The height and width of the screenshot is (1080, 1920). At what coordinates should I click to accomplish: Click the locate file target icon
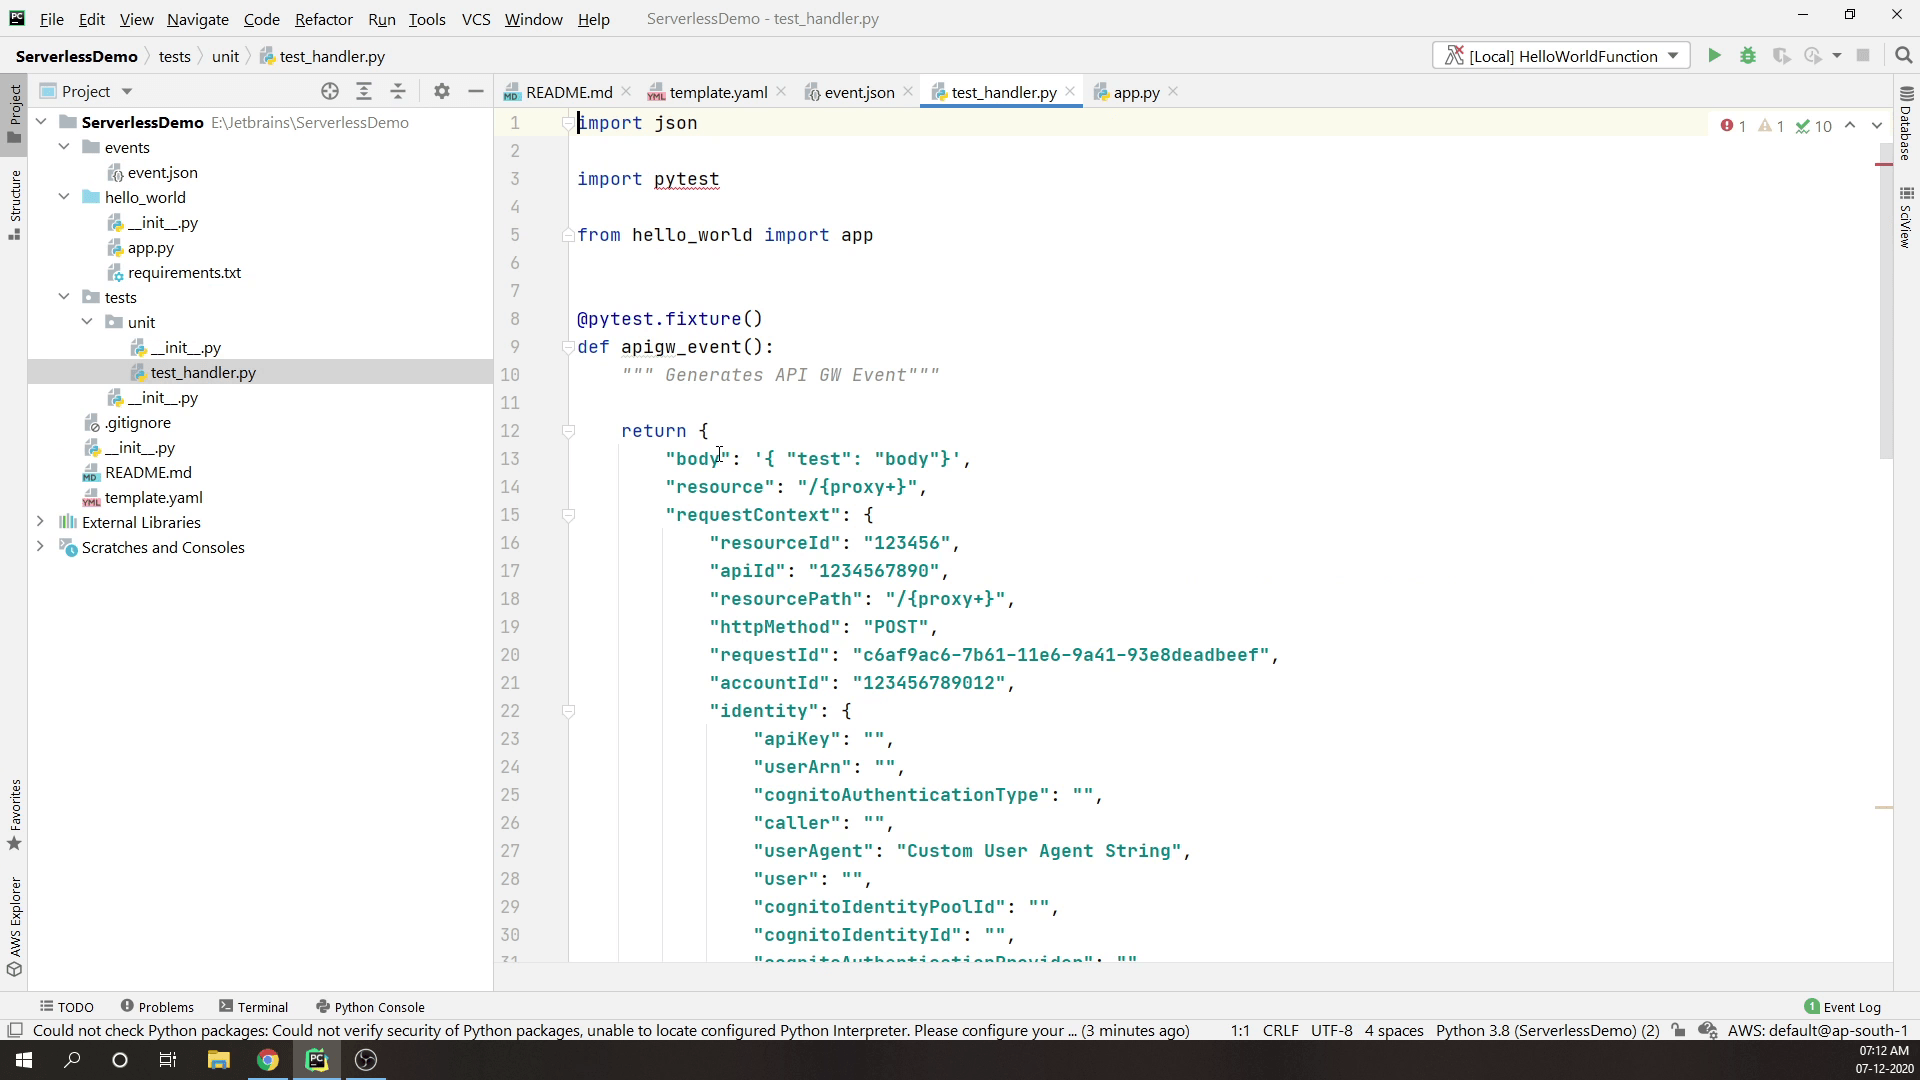[x=330, y=91]
